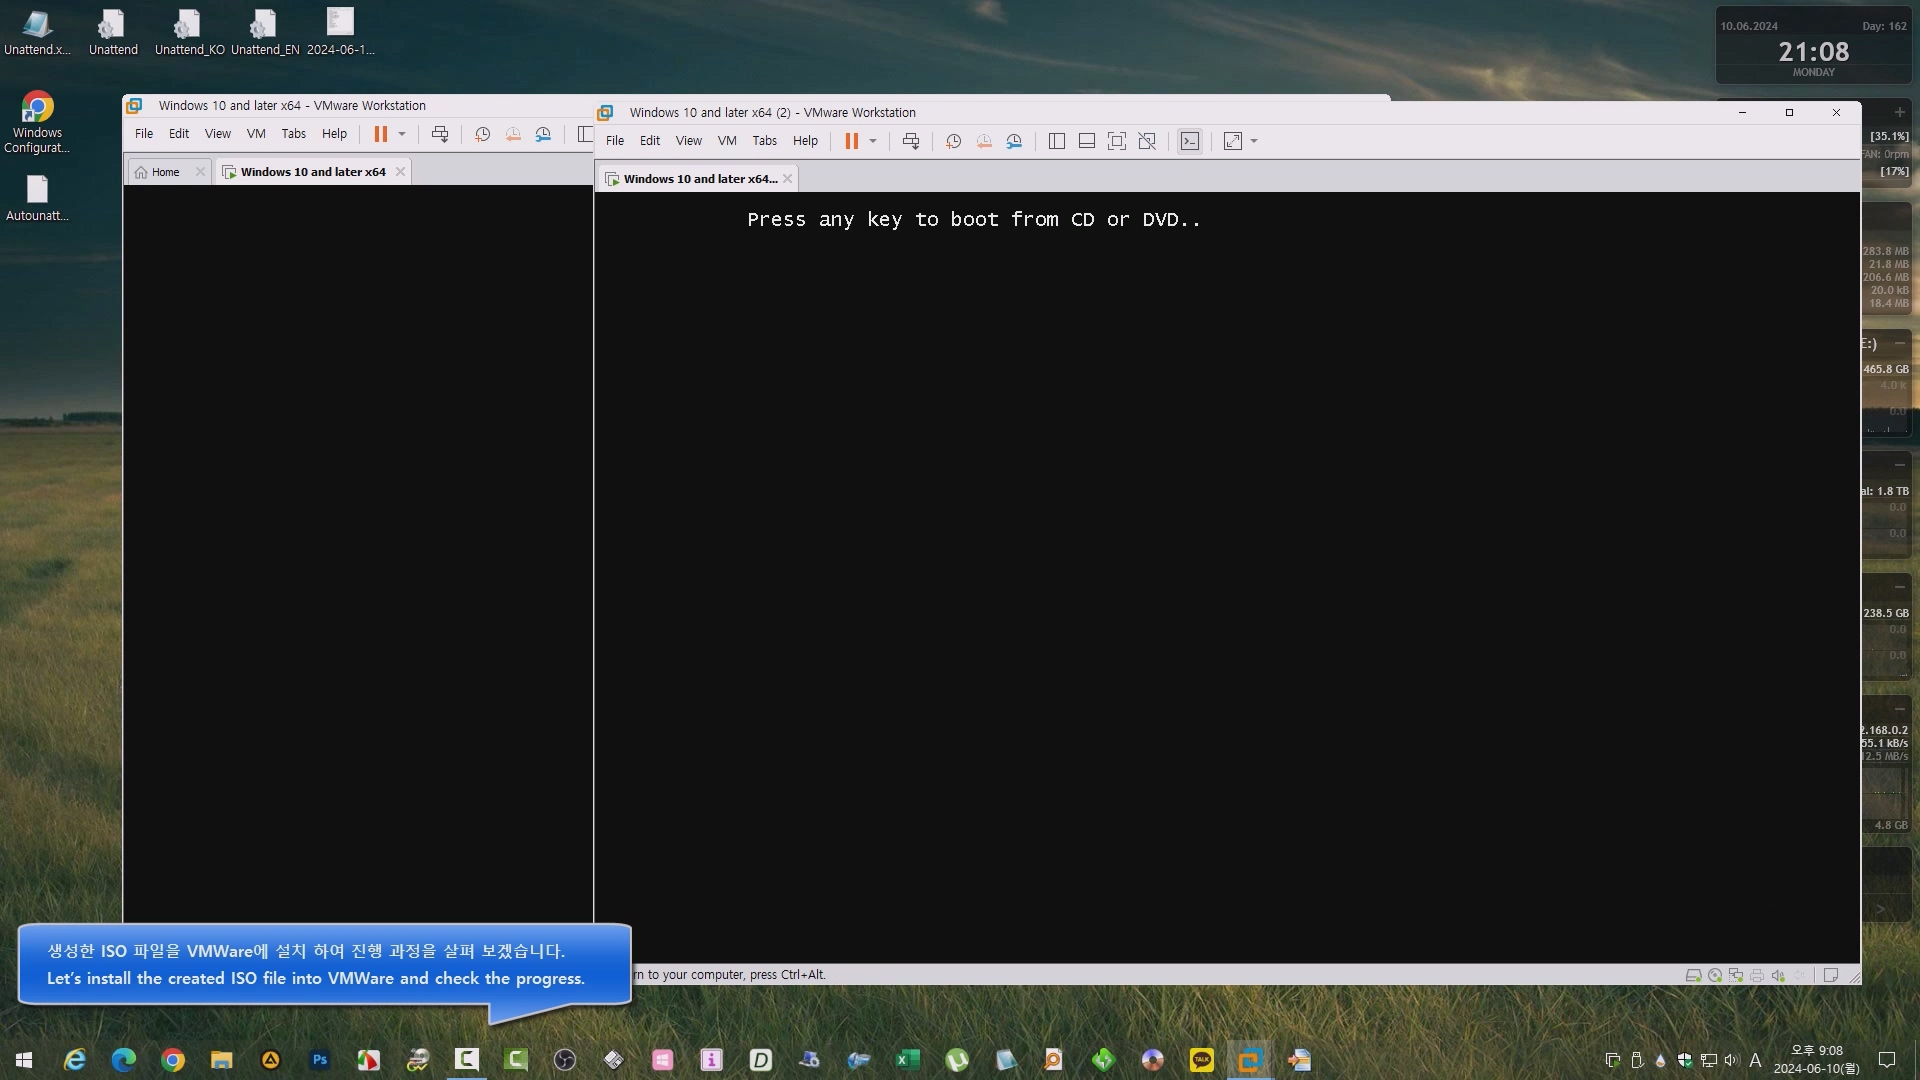Take a snapshot in back VMware window
The width and height of the screenshot is (1920, 1080).
[482, 134]
